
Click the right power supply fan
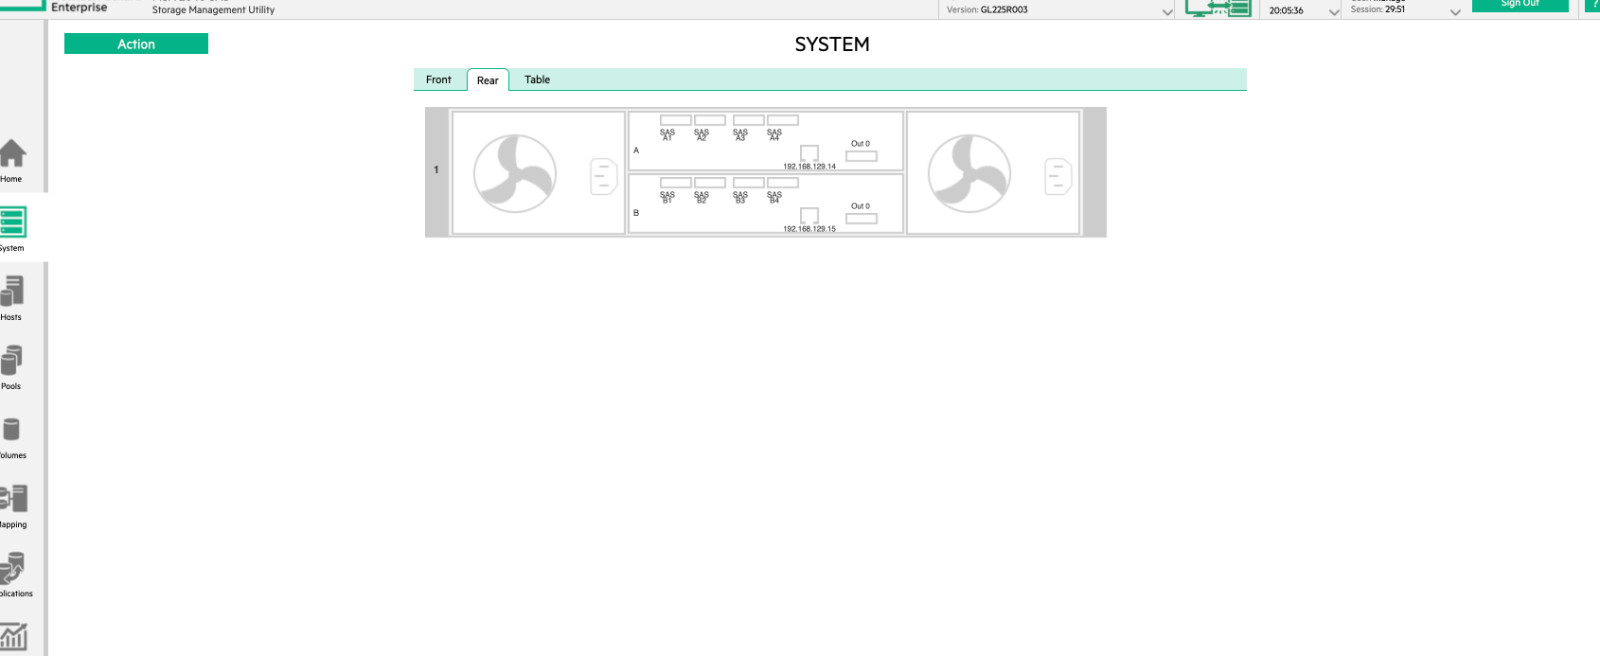(x=969, y=173)
